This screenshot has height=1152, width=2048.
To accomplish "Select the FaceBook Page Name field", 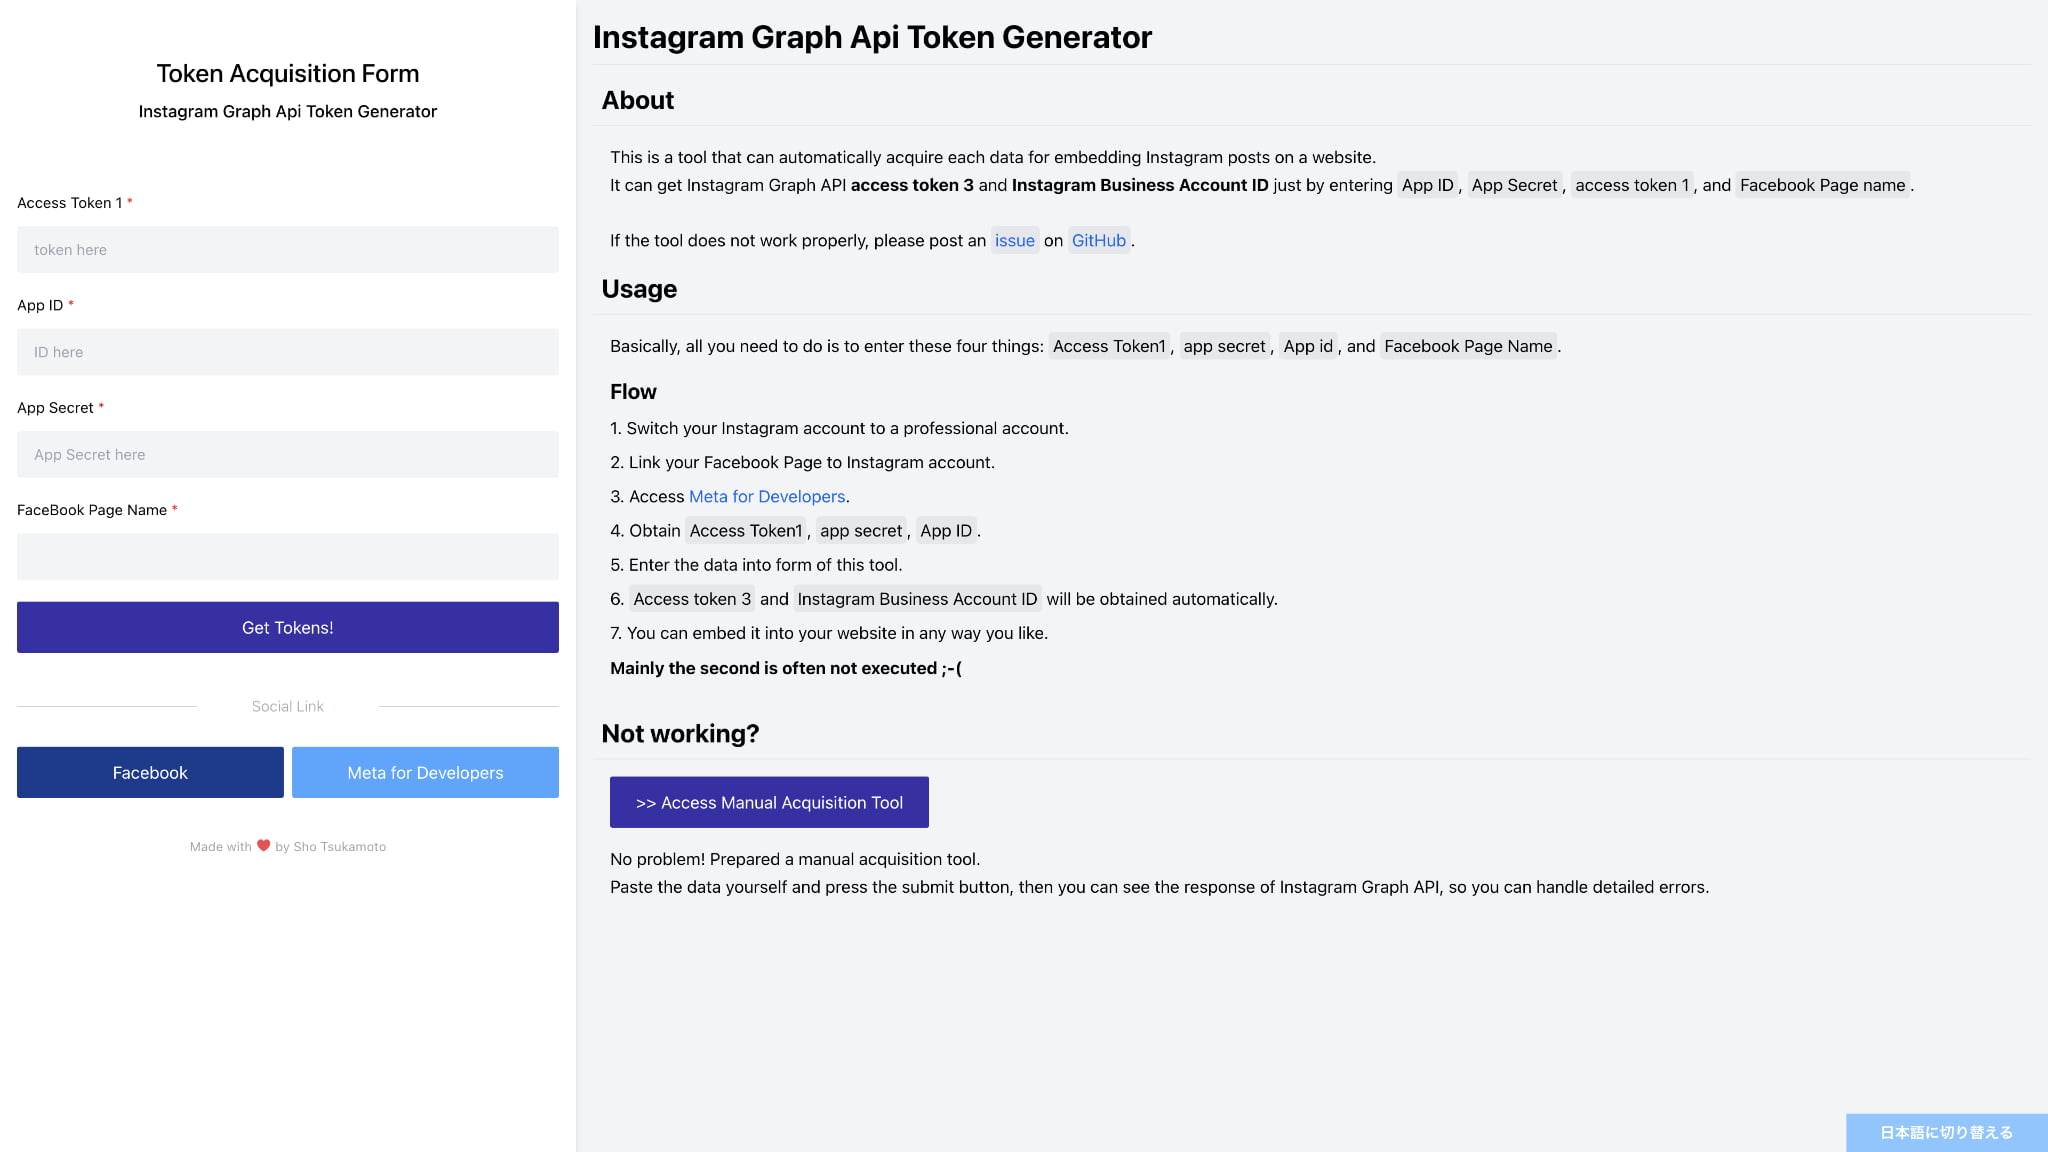I will [x=287, y=557].
